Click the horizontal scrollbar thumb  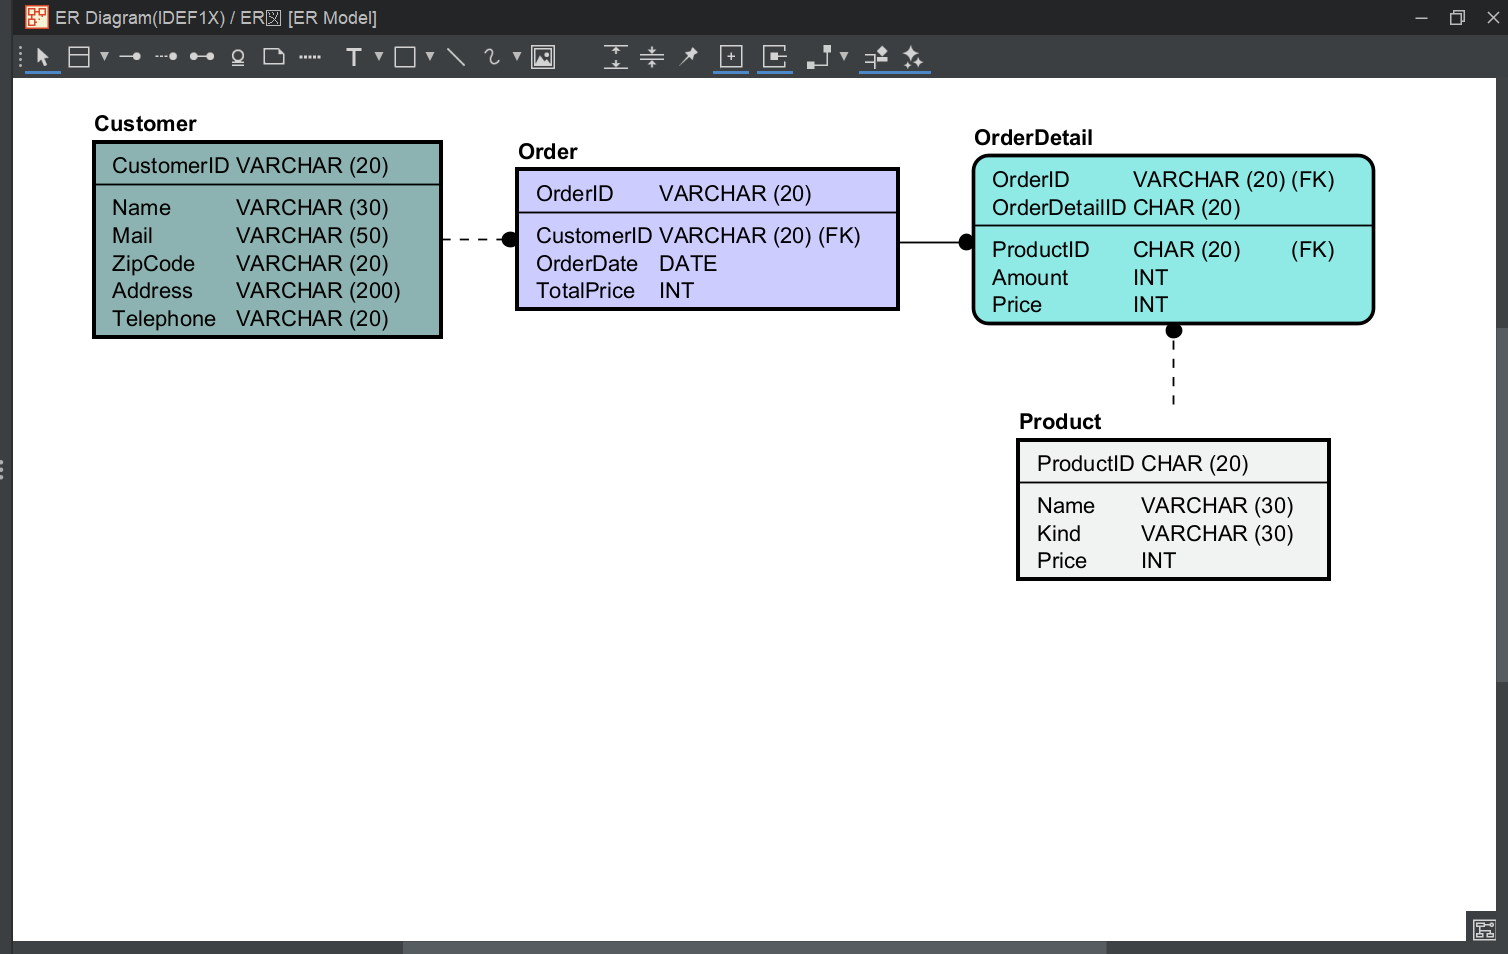tap(754, 947)
